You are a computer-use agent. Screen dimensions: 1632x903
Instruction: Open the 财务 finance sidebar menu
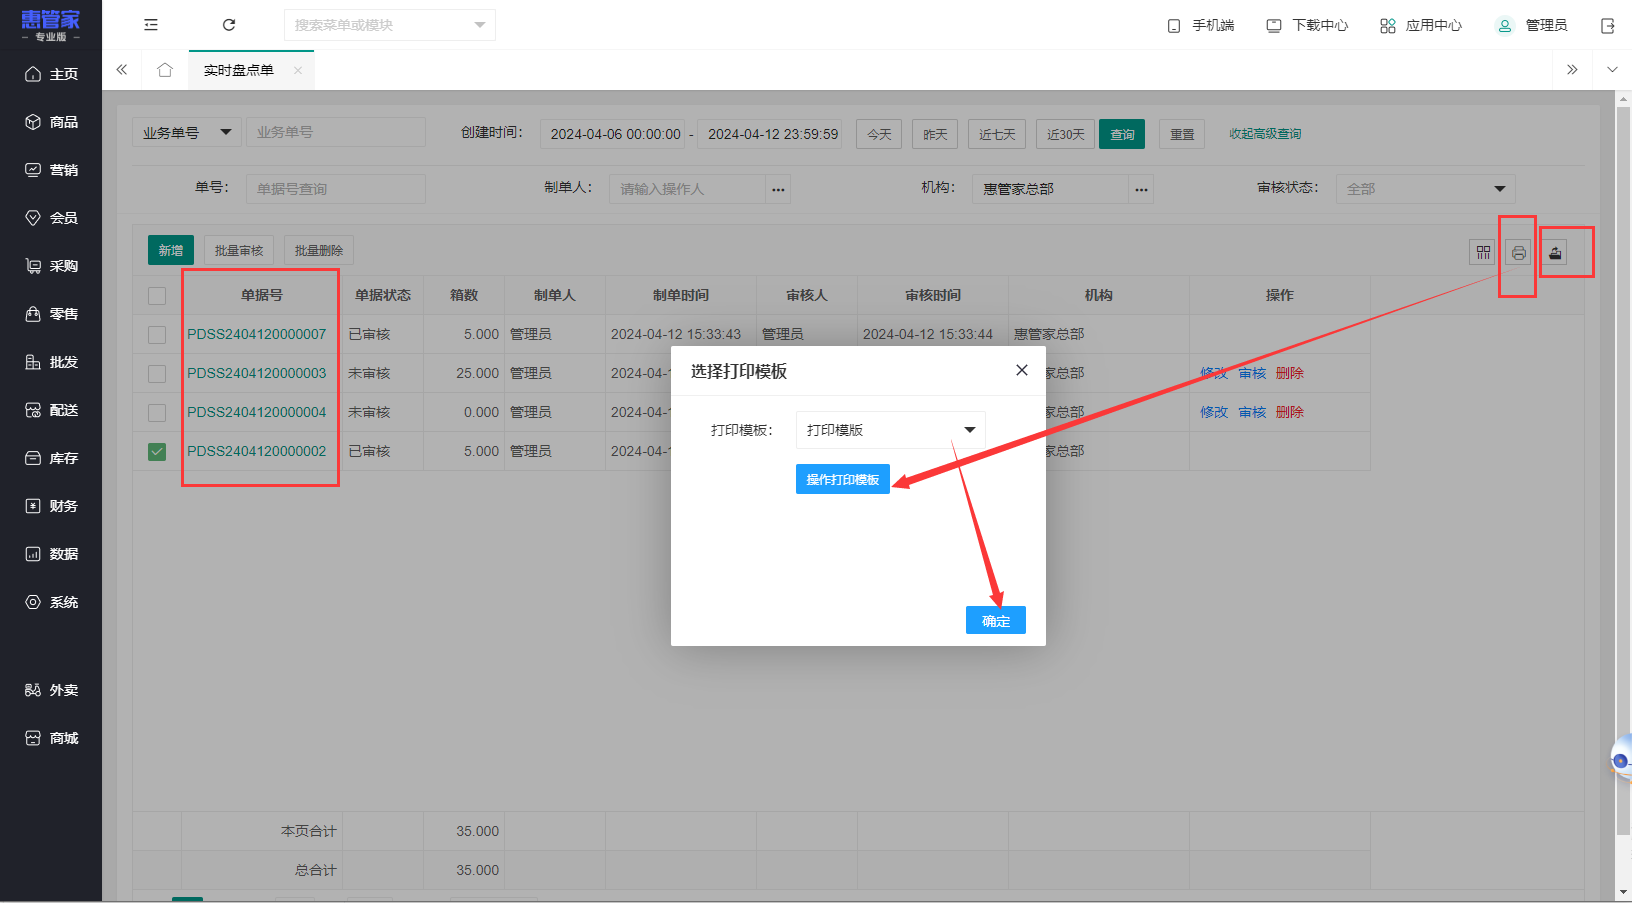pyautogui.click(x=51, y=506)
